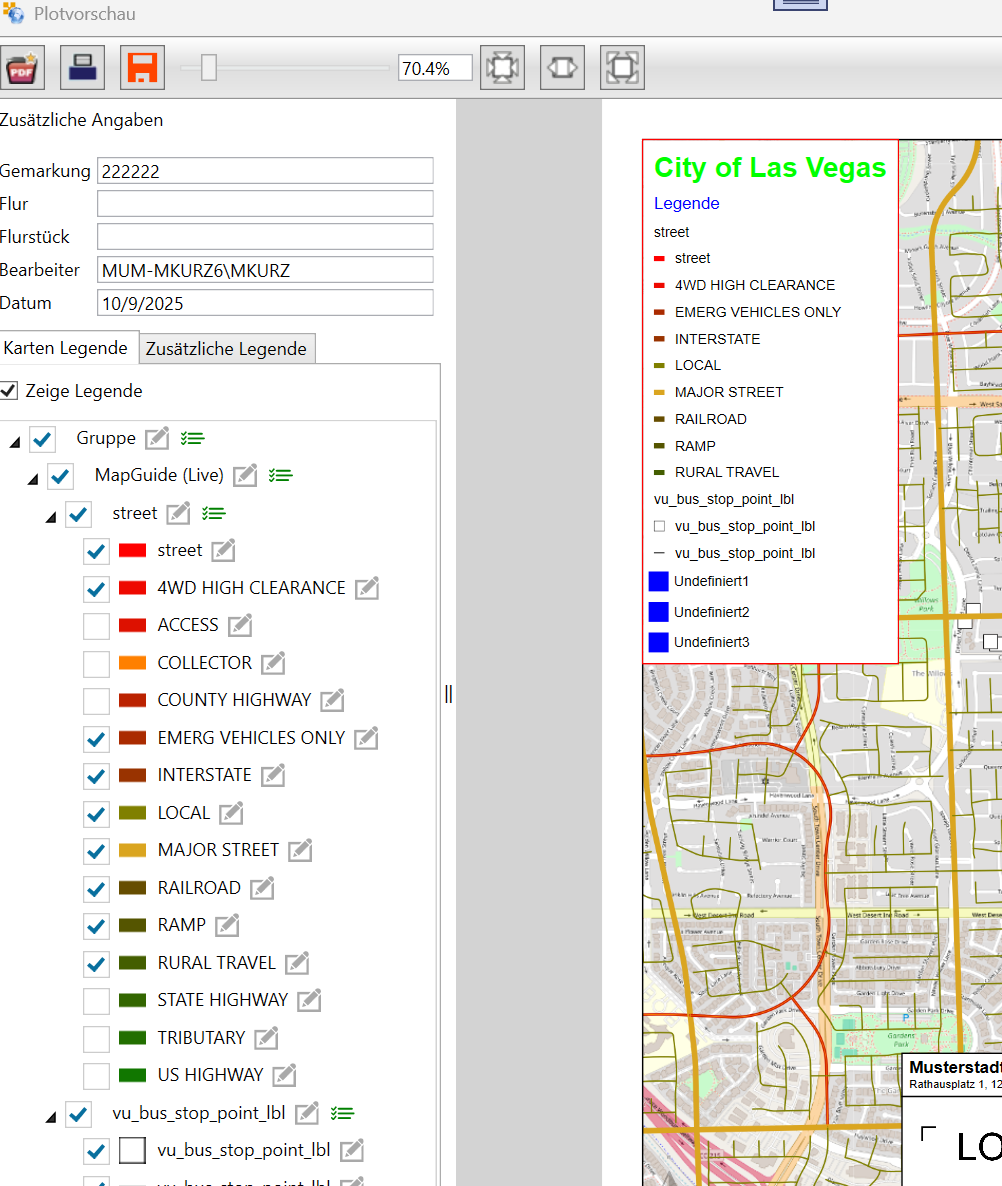Edit the MapGuide (Live) legend label
Image resolution: width=1002 pixels, height=1186 pixels.
click(246, 475)
